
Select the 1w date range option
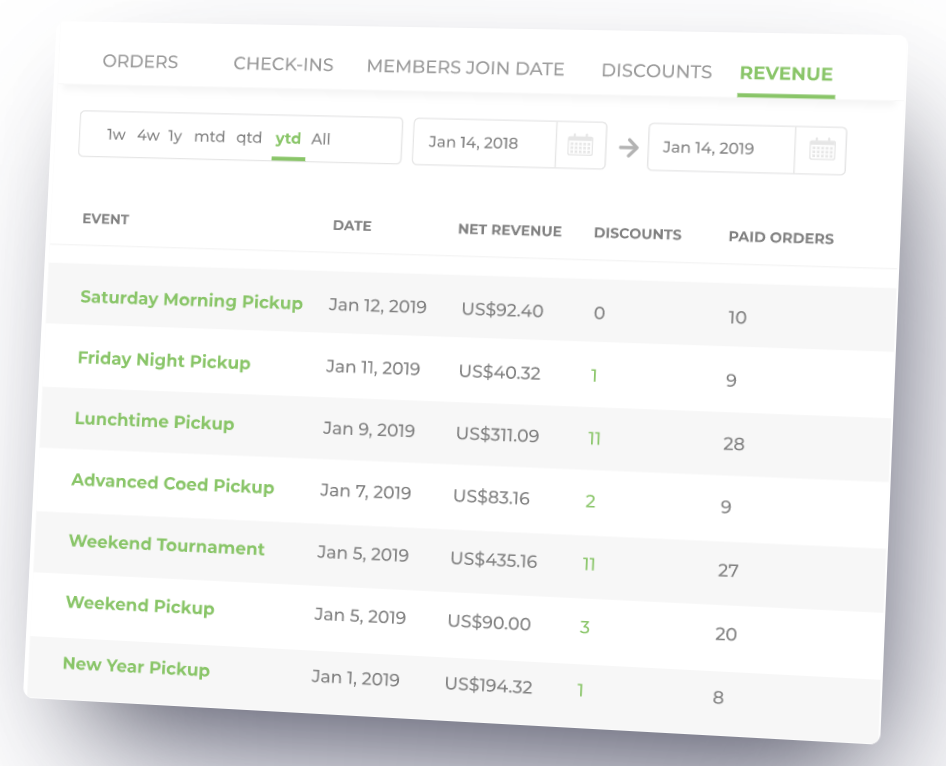point(116,135)
